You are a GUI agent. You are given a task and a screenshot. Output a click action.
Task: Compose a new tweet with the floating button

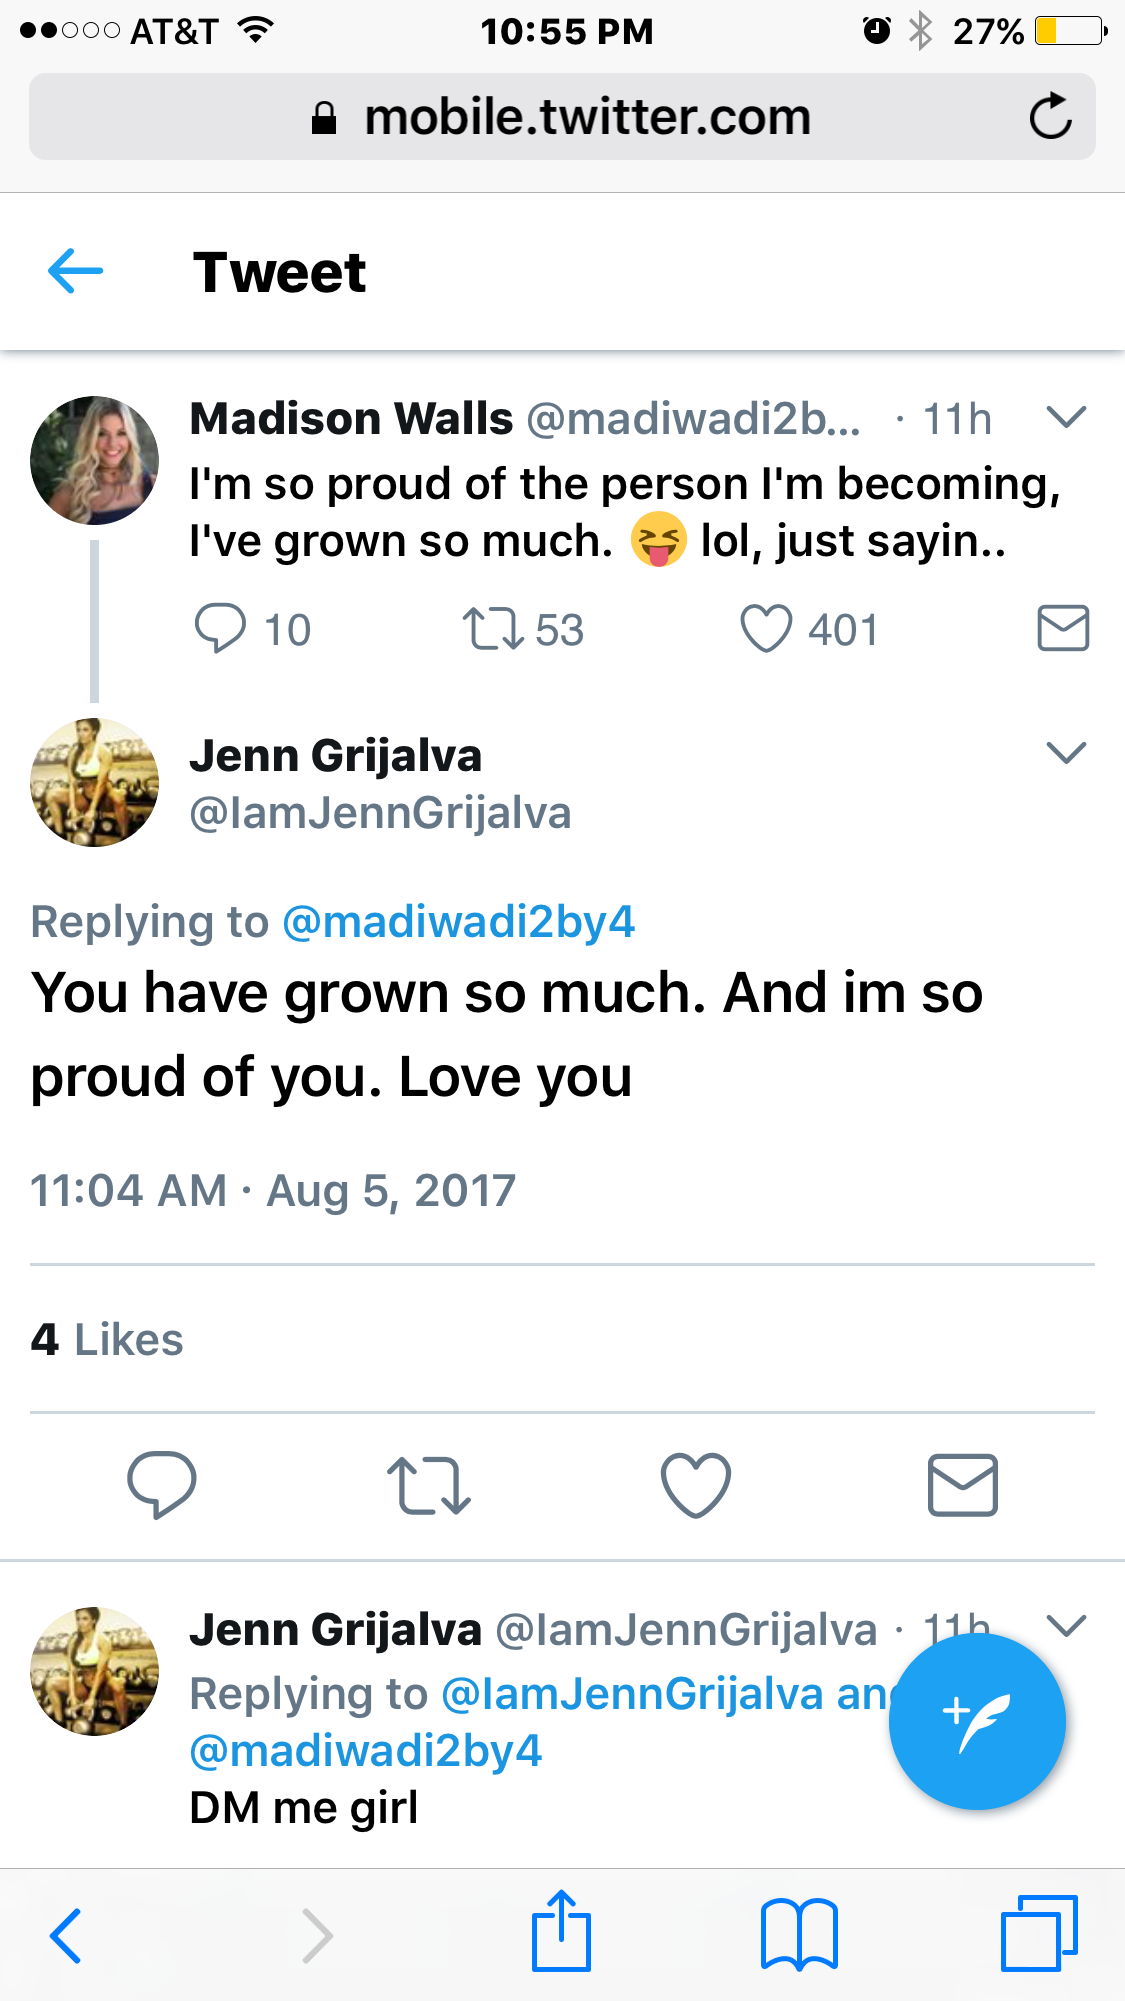coord(977,1721)
